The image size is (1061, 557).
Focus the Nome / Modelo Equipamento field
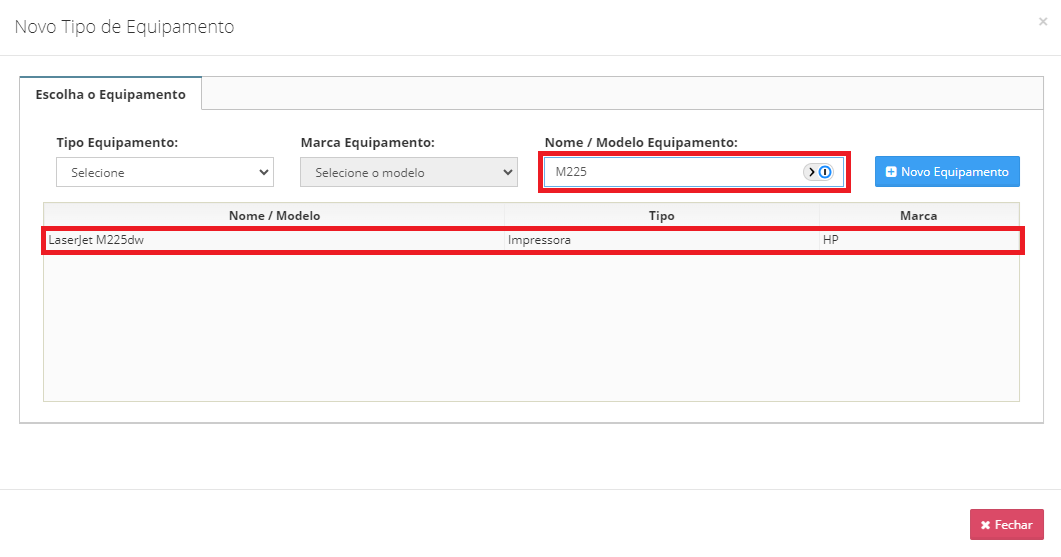click(x=694, y=172)
